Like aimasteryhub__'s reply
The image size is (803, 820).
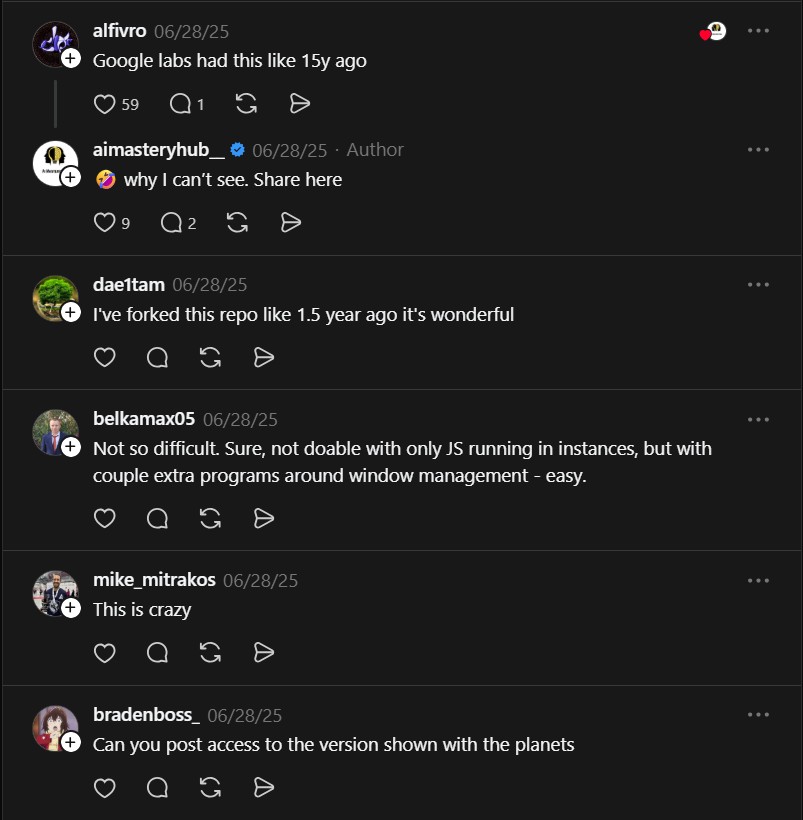coord(104,223)
